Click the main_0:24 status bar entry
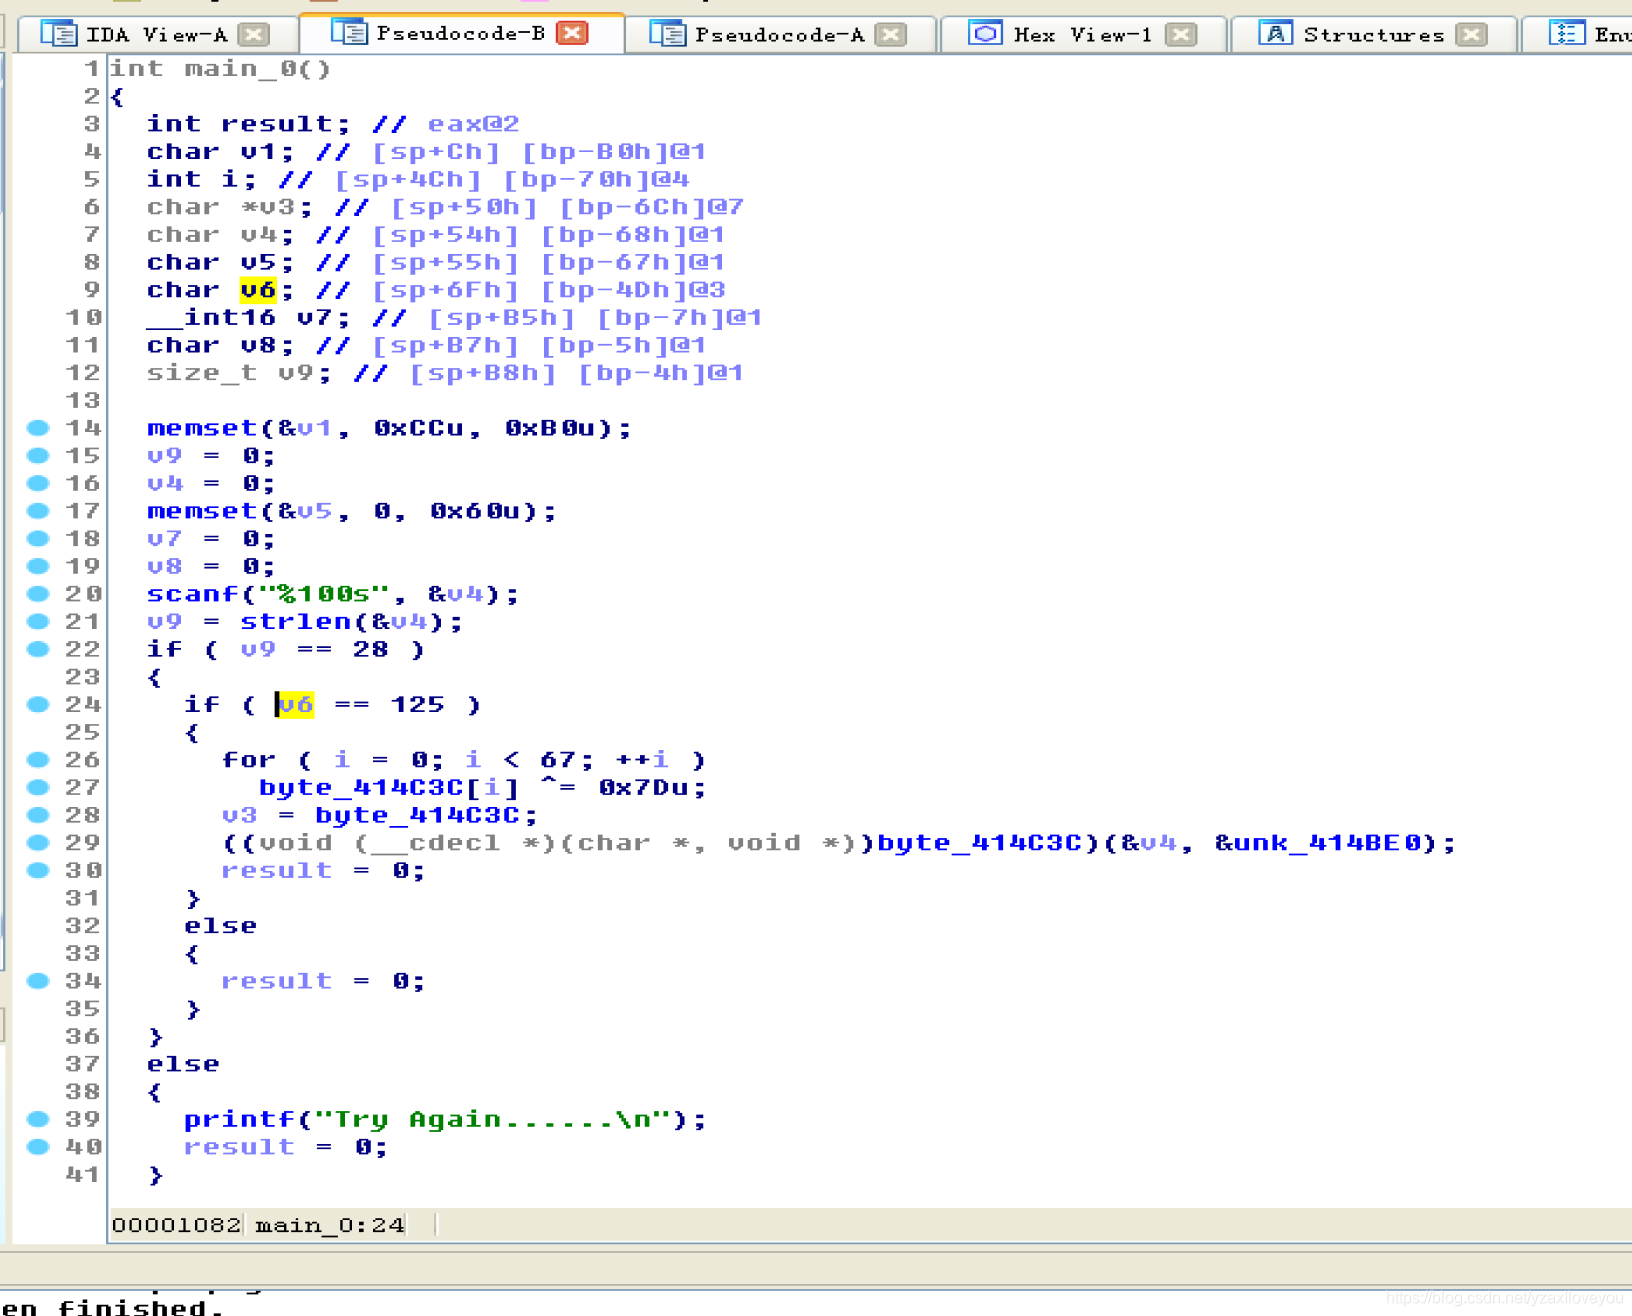1632x1316 pixels. point(330,1225)
